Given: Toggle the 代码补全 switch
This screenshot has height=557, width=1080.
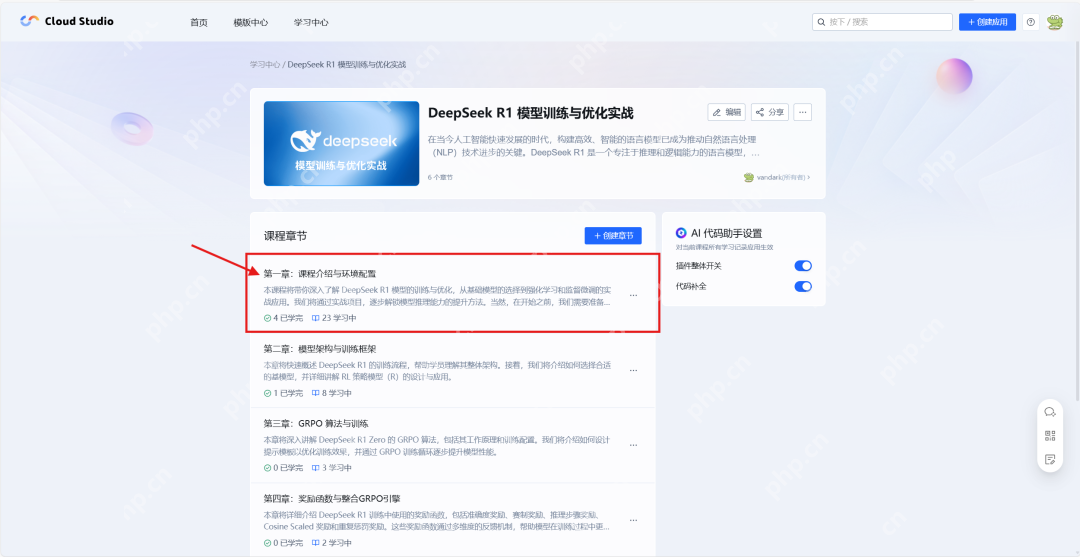Looking at the screenshot, I should [x=803, y=286].
